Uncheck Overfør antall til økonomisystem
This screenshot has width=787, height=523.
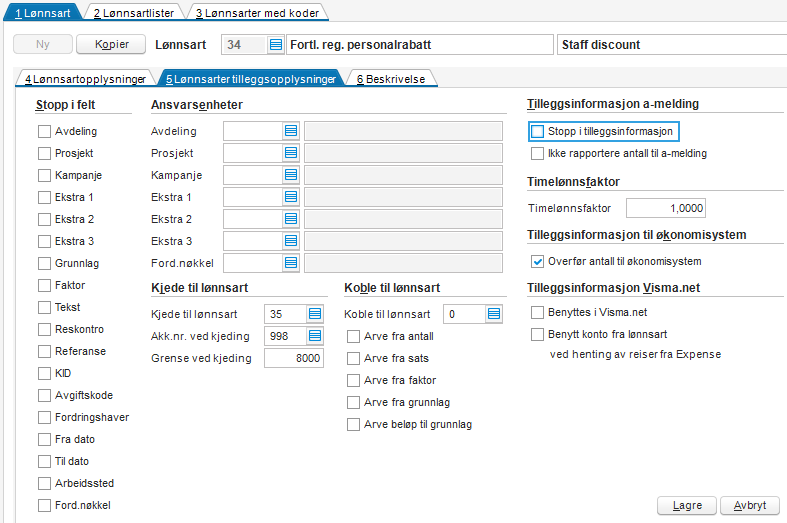pyautogui.click(x=538, y=261)
